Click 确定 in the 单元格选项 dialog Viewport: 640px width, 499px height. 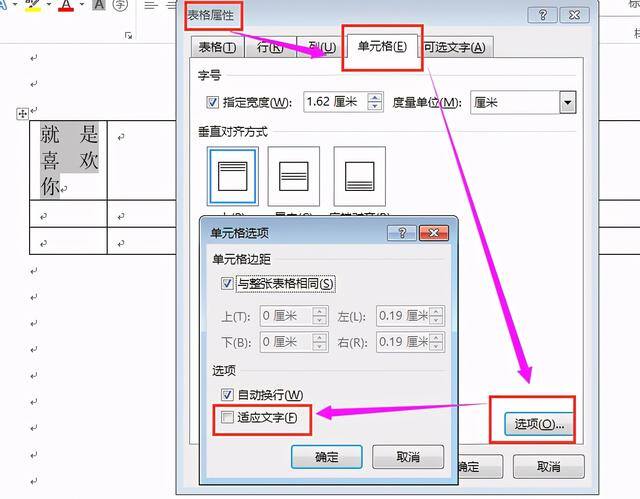click(327, 457)
